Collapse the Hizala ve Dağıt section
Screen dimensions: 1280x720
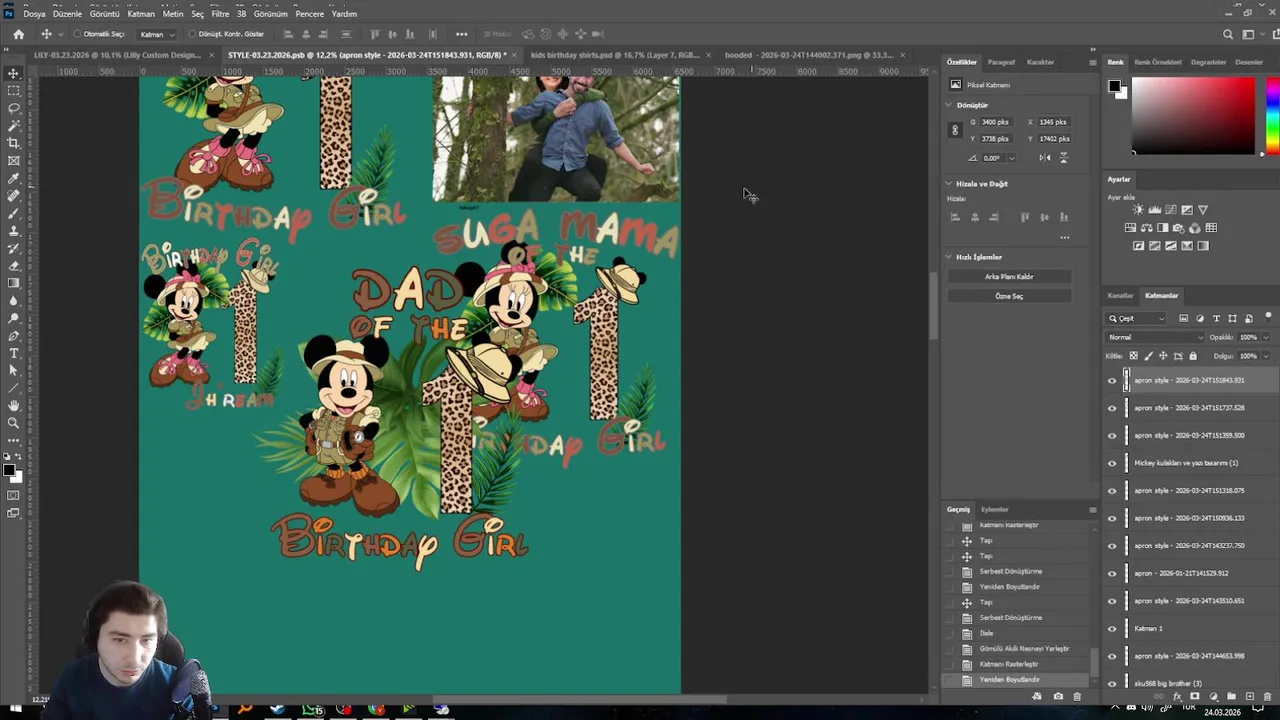[949, 184]
